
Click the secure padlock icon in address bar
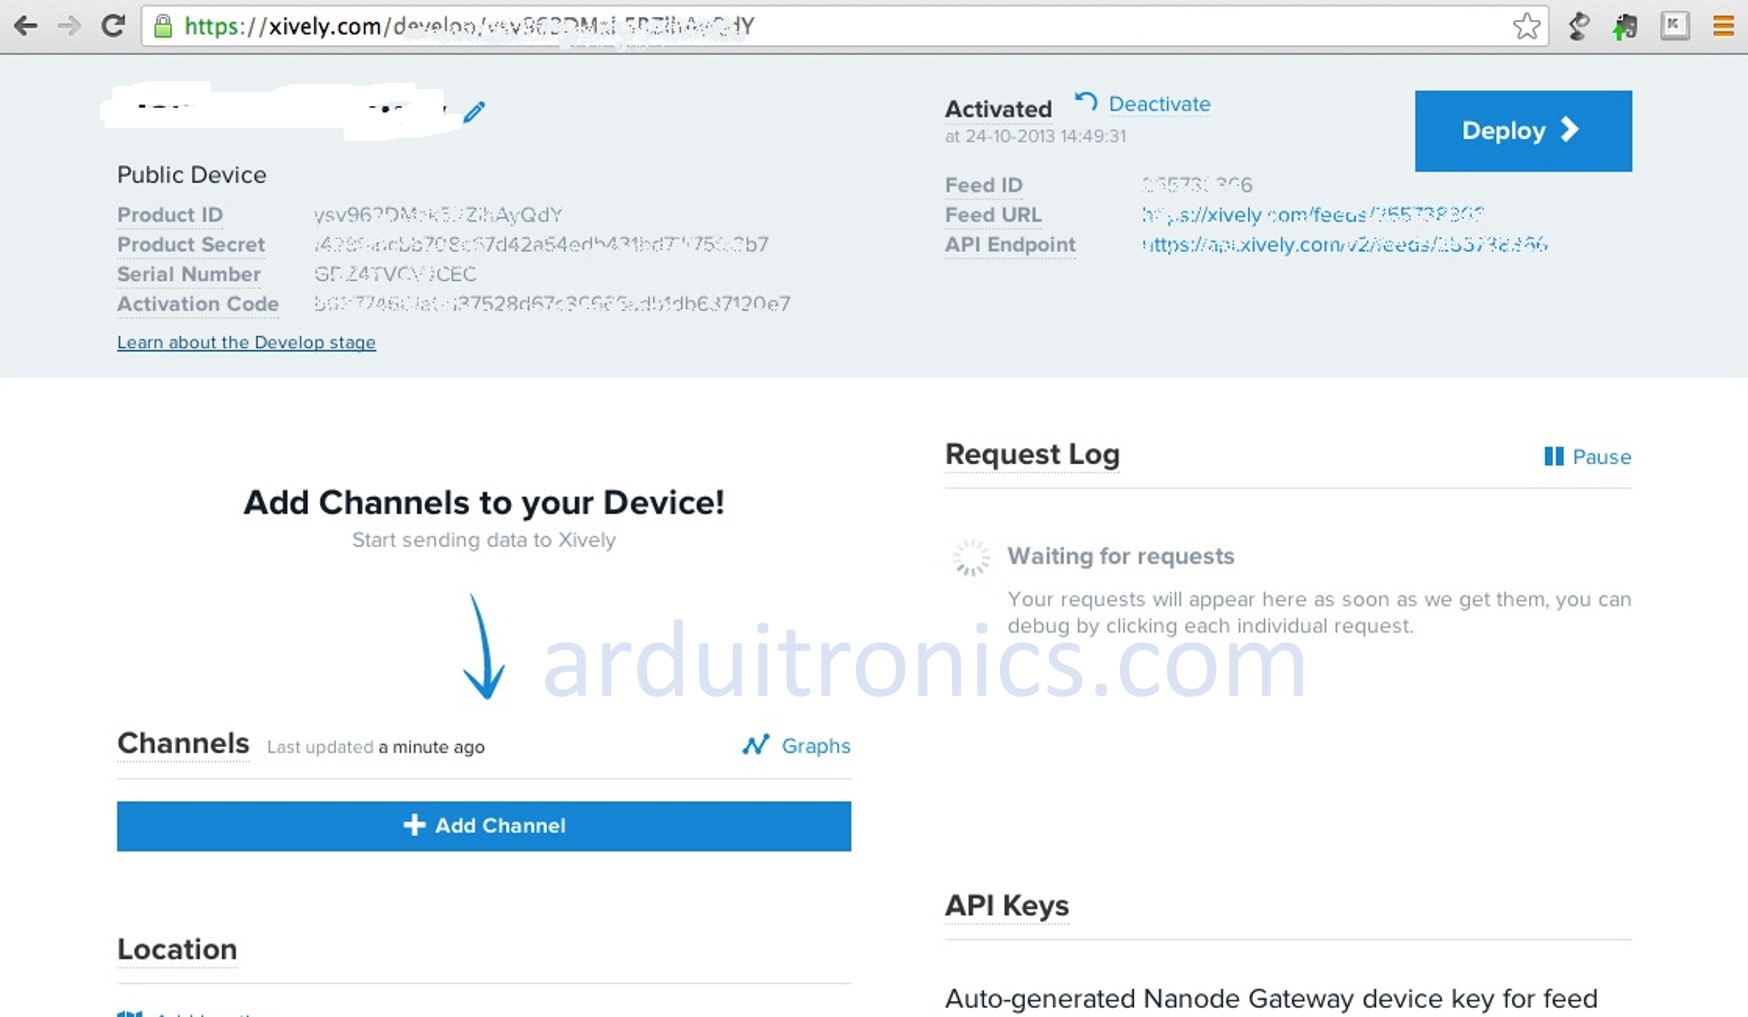point(163,26)
